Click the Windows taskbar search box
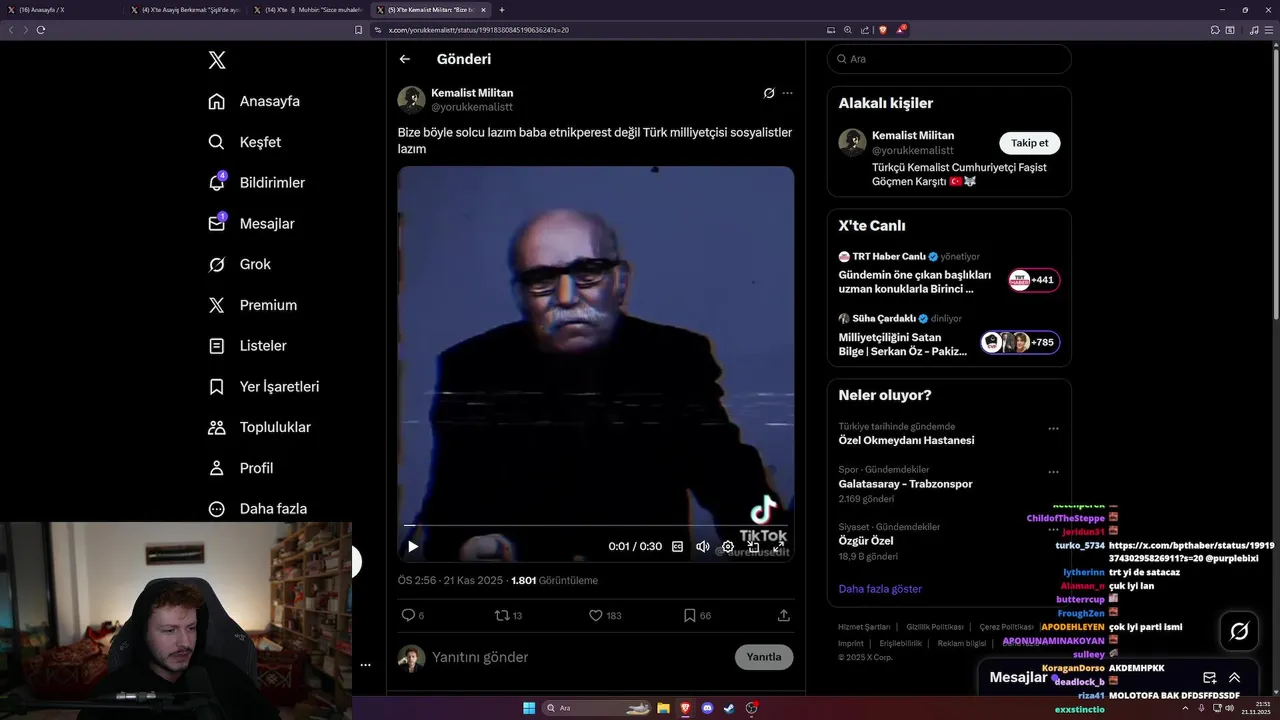This screenshot has width=1280, height=720. coord(596,708)
